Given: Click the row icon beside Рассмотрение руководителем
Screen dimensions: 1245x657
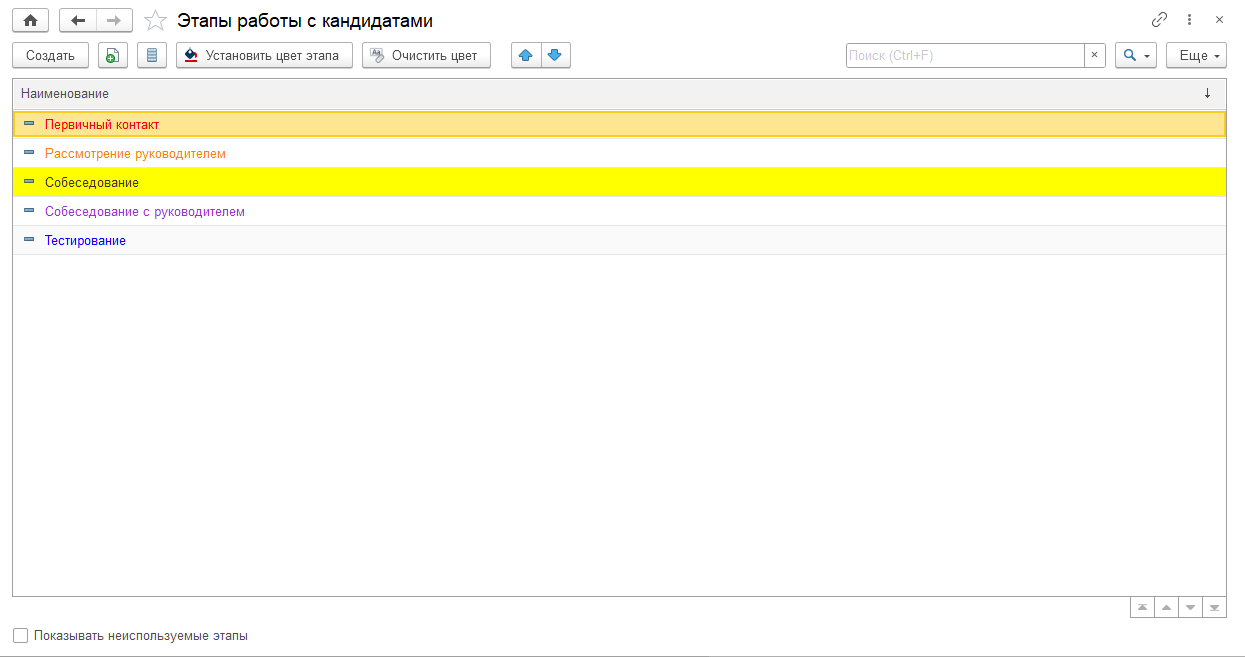Looking at the screenshot, I should pyautogui.click(x=29, y=153).
